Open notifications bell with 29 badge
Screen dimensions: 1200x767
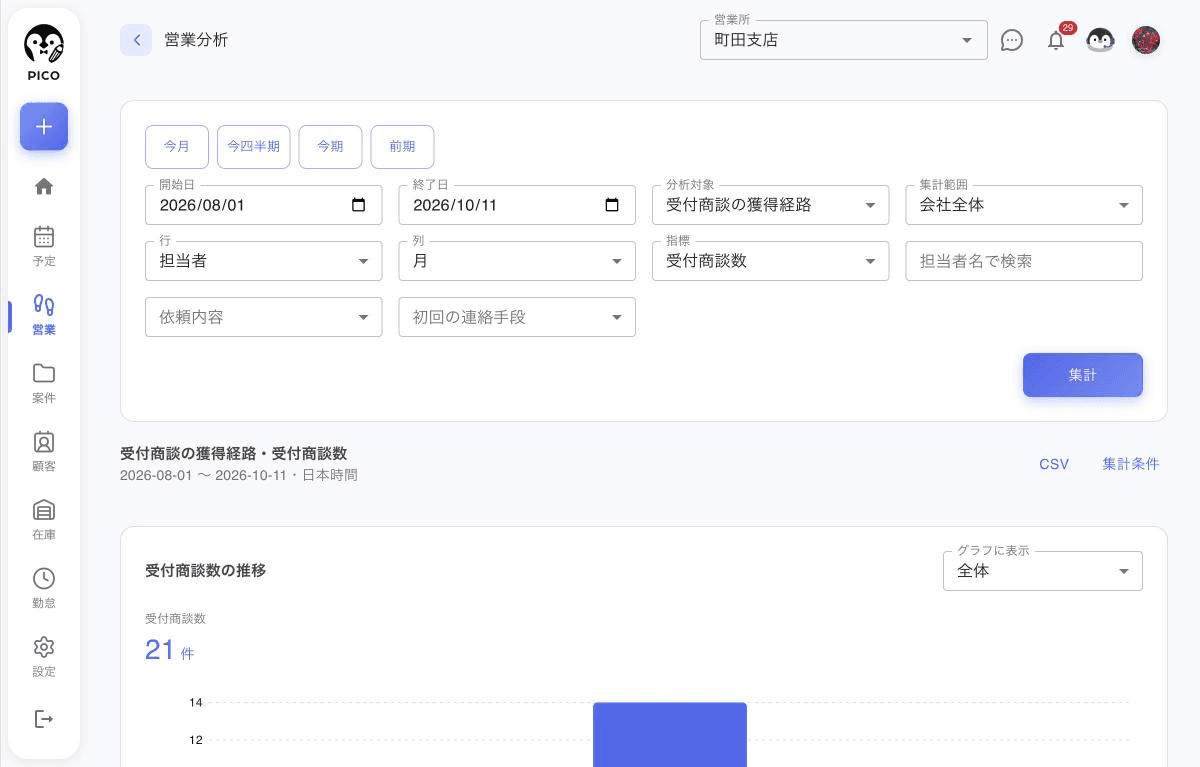(x=1056, y=40)
